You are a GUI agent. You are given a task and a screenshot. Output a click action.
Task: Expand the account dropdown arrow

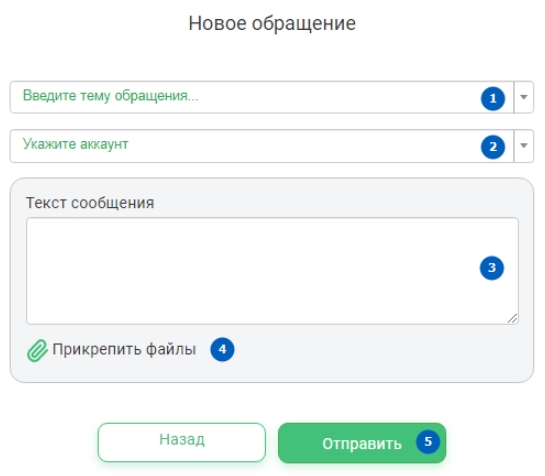524,145
